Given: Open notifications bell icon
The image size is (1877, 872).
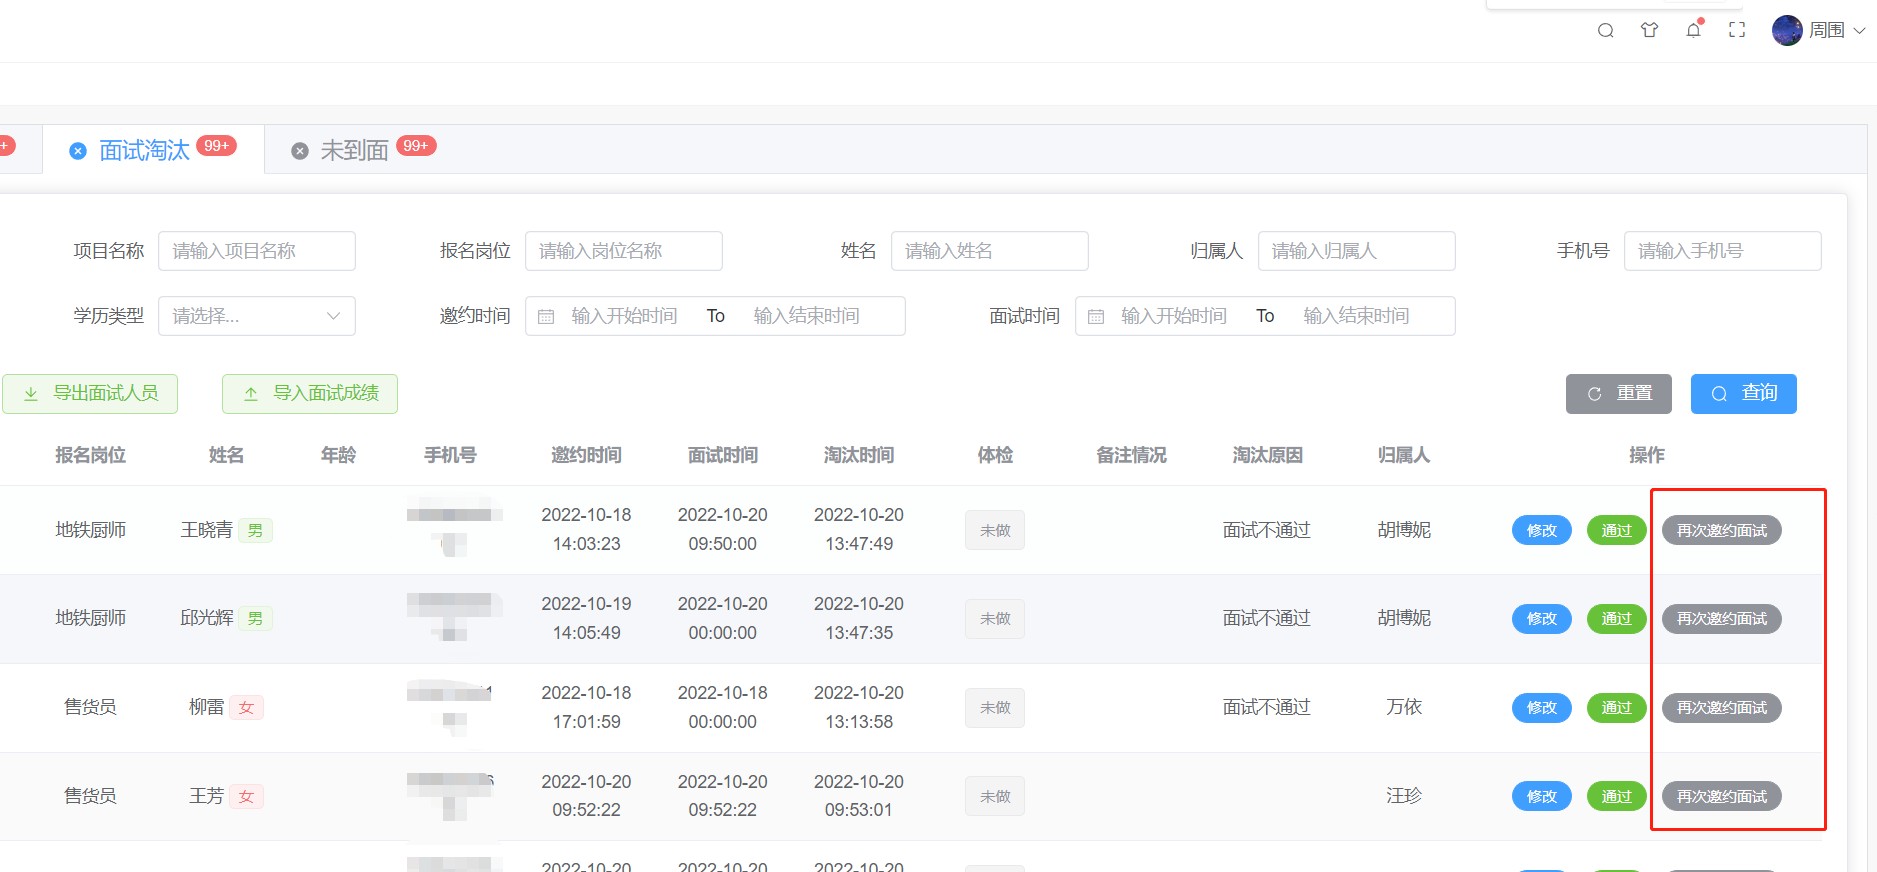Looking at the screenshot, I should pos(1693,29).
